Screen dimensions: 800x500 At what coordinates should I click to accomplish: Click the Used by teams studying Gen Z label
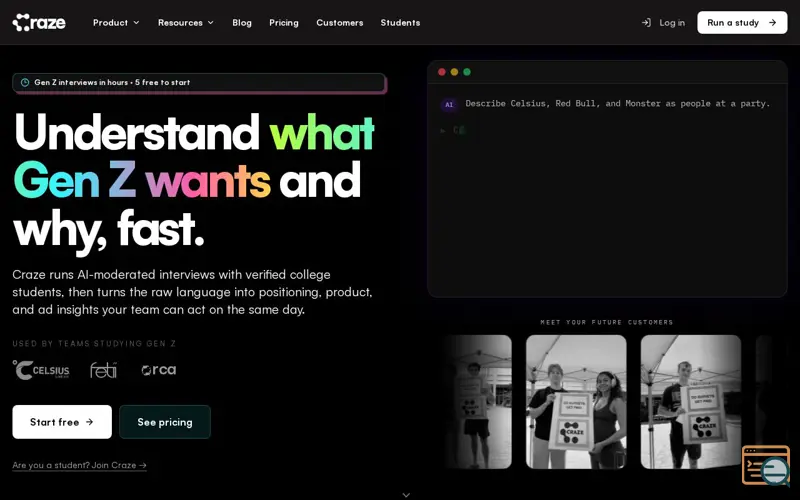(x=94, y=343)
